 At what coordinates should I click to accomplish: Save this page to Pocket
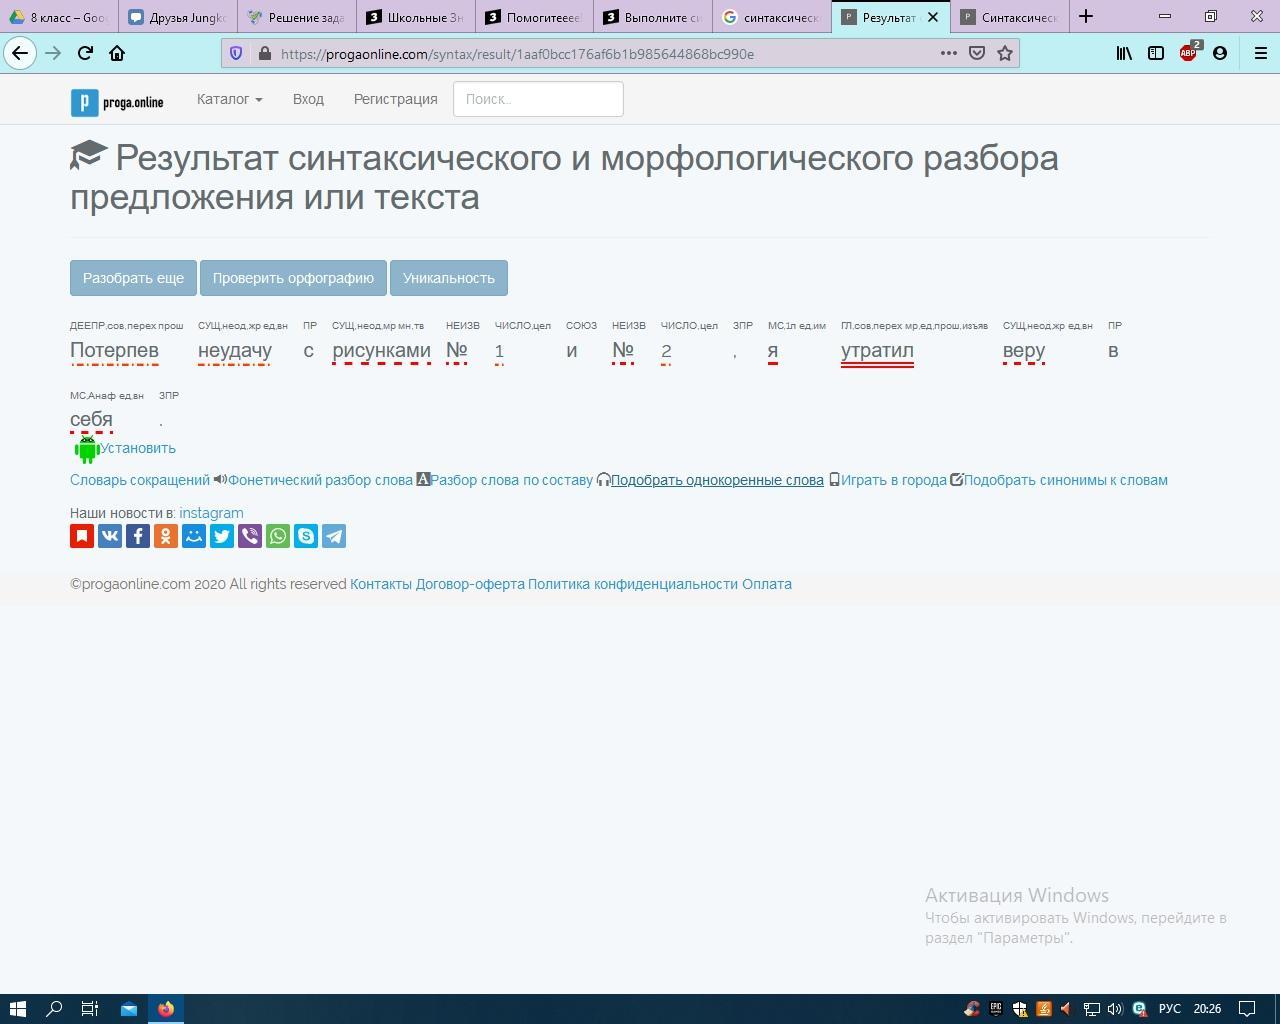(x=977, y=53)
